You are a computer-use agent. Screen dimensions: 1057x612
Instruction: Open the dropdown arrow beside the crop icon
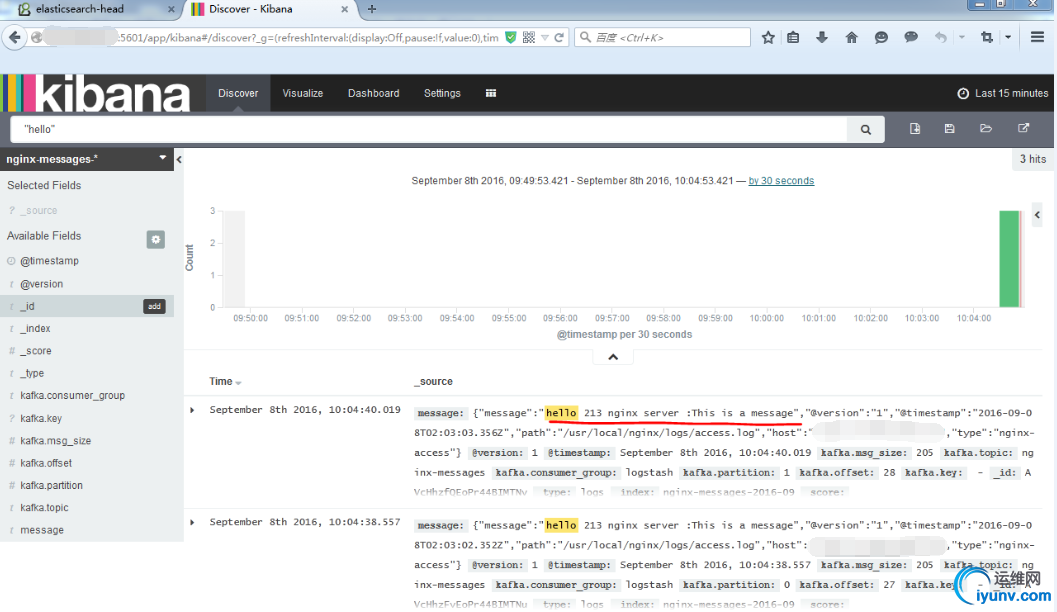point(1008,38)
